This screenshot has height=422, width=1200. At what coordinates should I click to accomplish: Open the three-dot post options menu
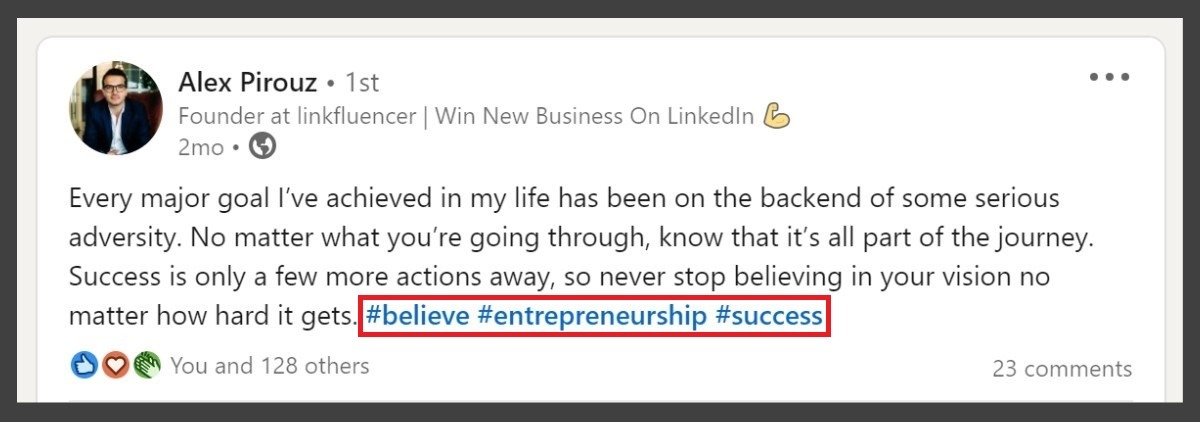coord(1109,77)
